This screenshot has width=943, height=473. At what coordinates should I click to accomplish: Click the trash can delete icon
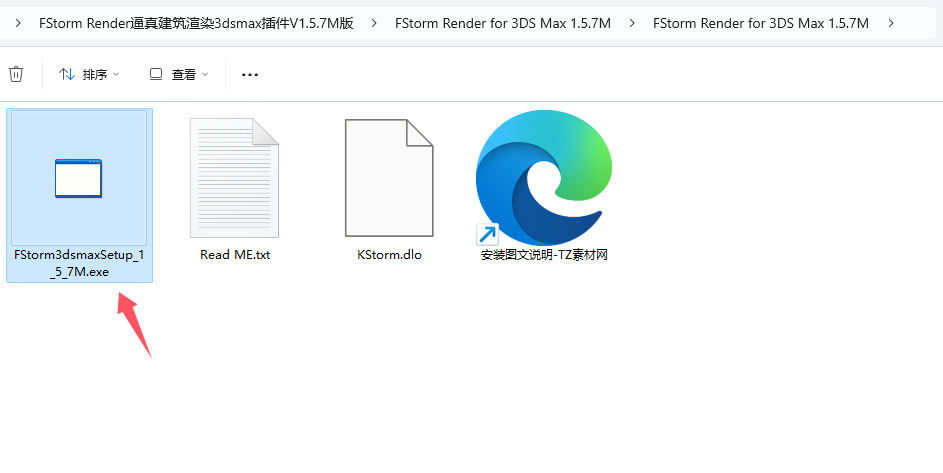16,74
